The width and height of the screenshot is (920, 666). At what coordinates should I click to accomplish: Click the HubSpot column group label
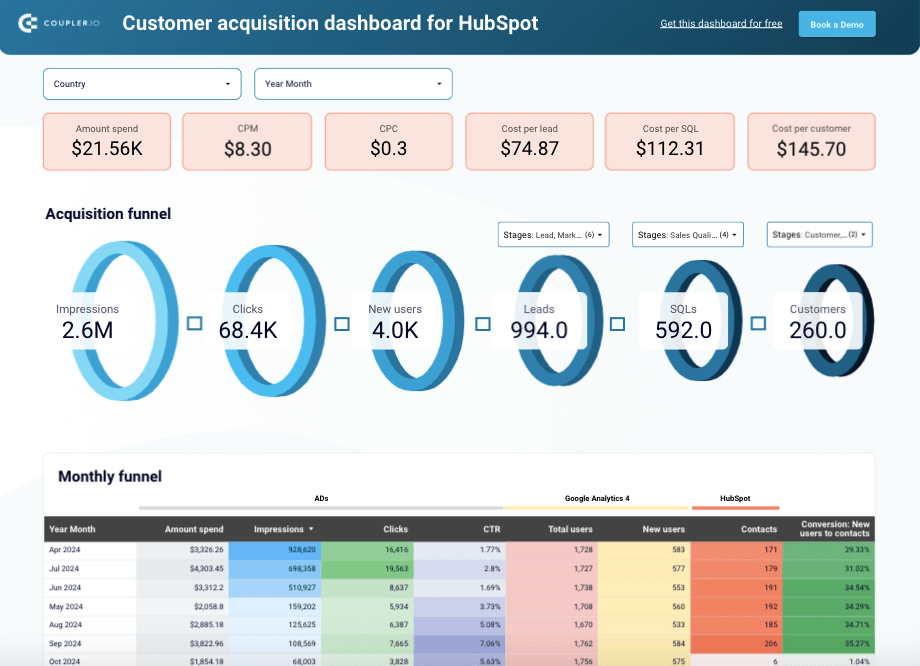pos(735,498)
